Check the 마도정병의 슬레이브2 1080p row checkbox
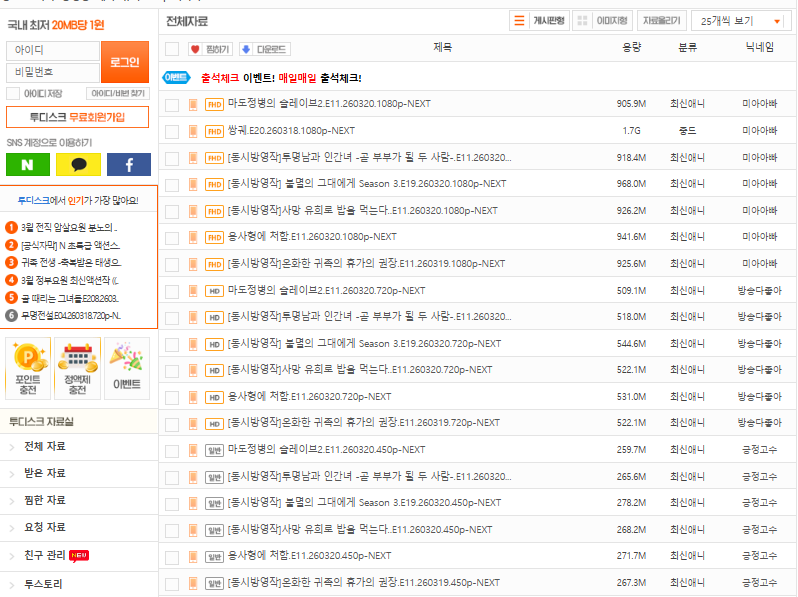Image resolution: width=798 pixels, height=597 pixels. coord(172,105)
